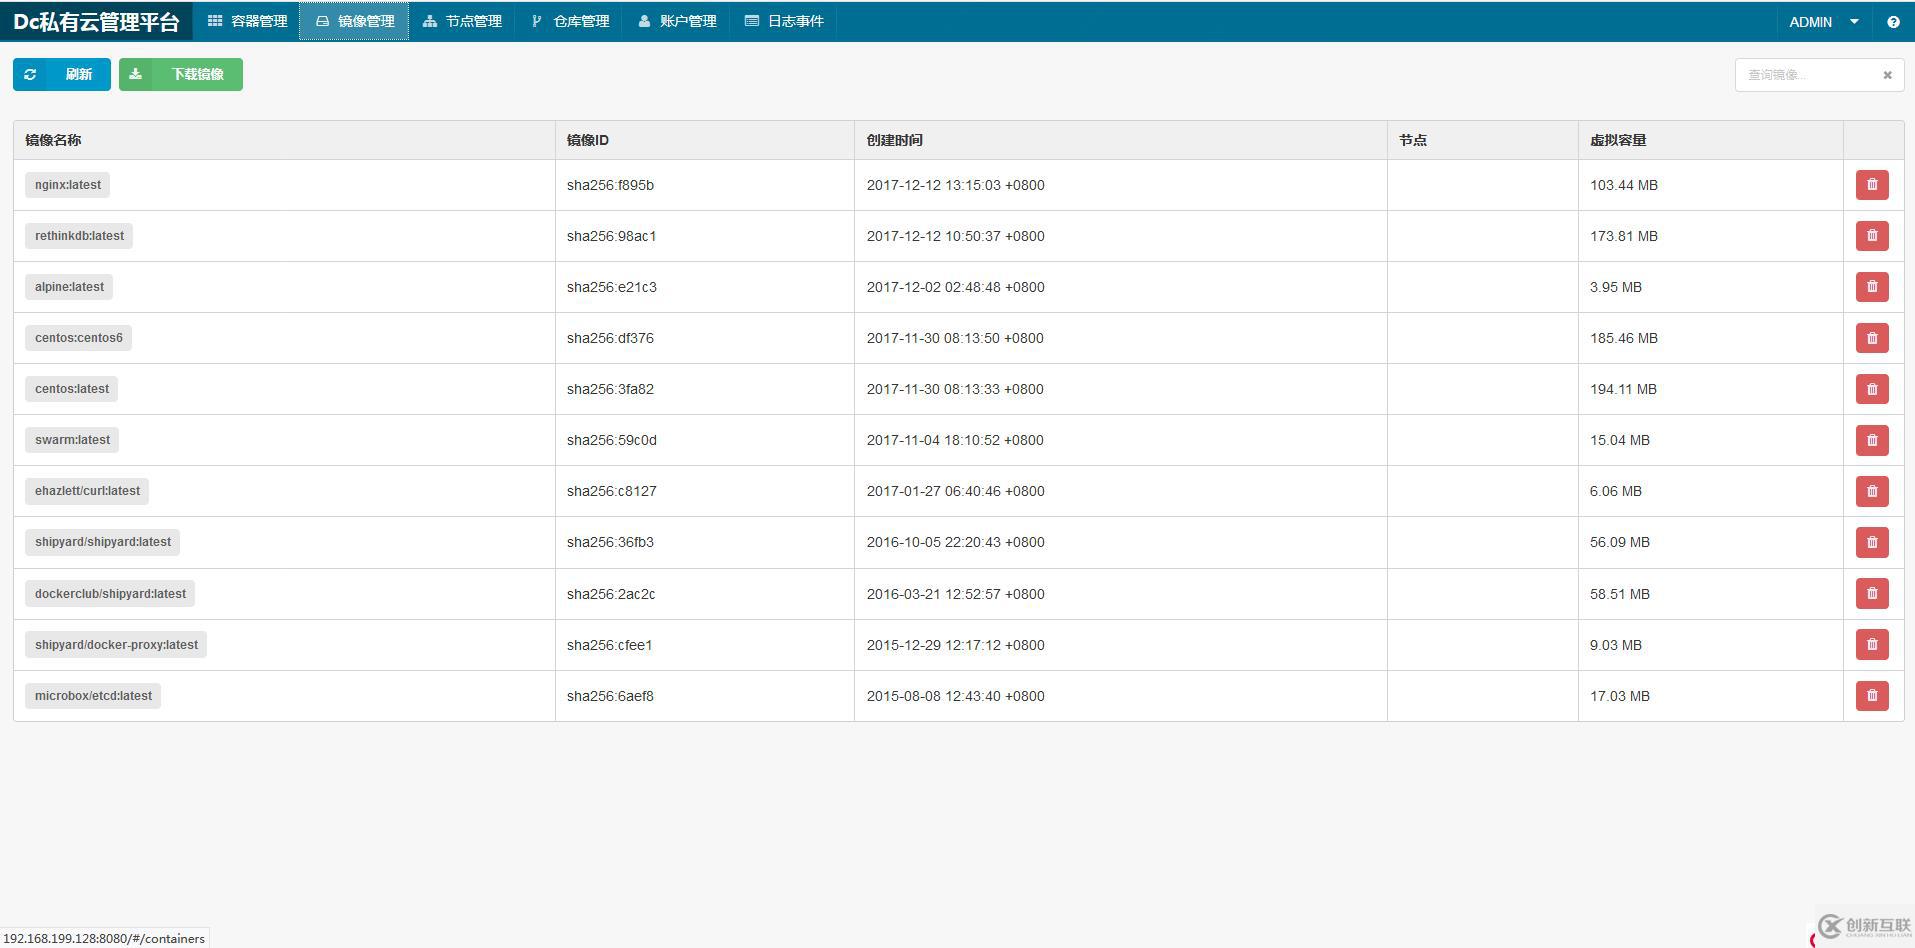Click the 下载镜像 pull image button
Screen dimensions: 1915x948
point(181,75)
